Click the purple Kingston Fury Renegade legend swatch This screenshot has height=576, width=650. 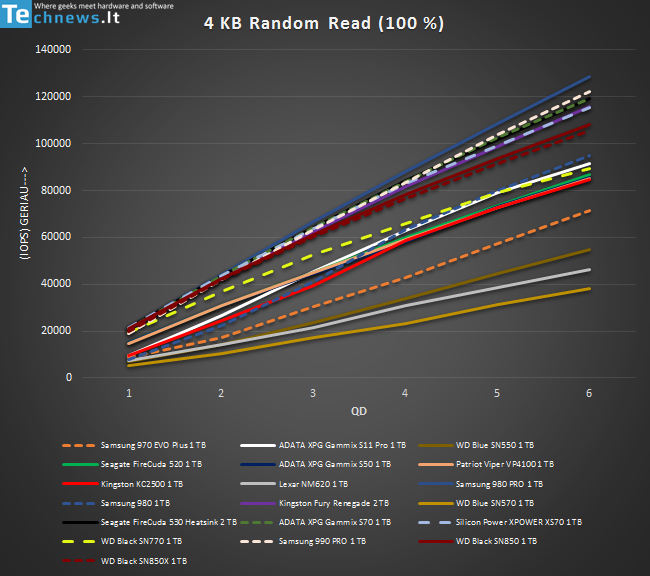(x=257, y=503)
